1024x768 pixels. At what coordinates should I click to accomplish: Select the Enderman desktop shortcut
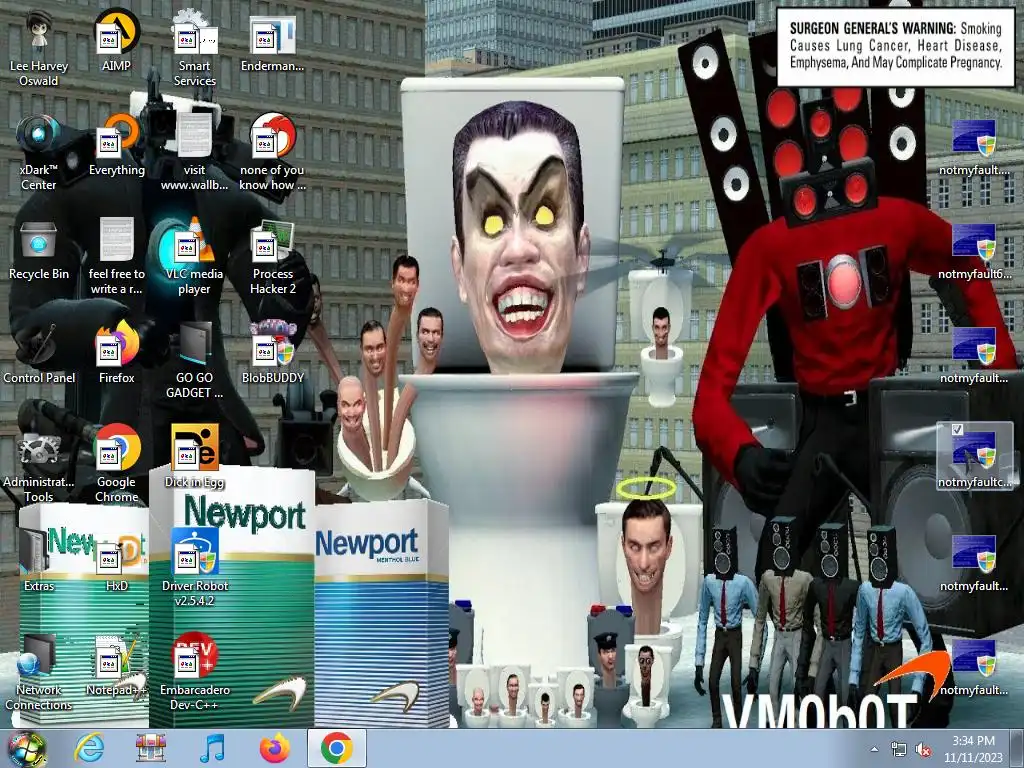[x=272, y=41]
